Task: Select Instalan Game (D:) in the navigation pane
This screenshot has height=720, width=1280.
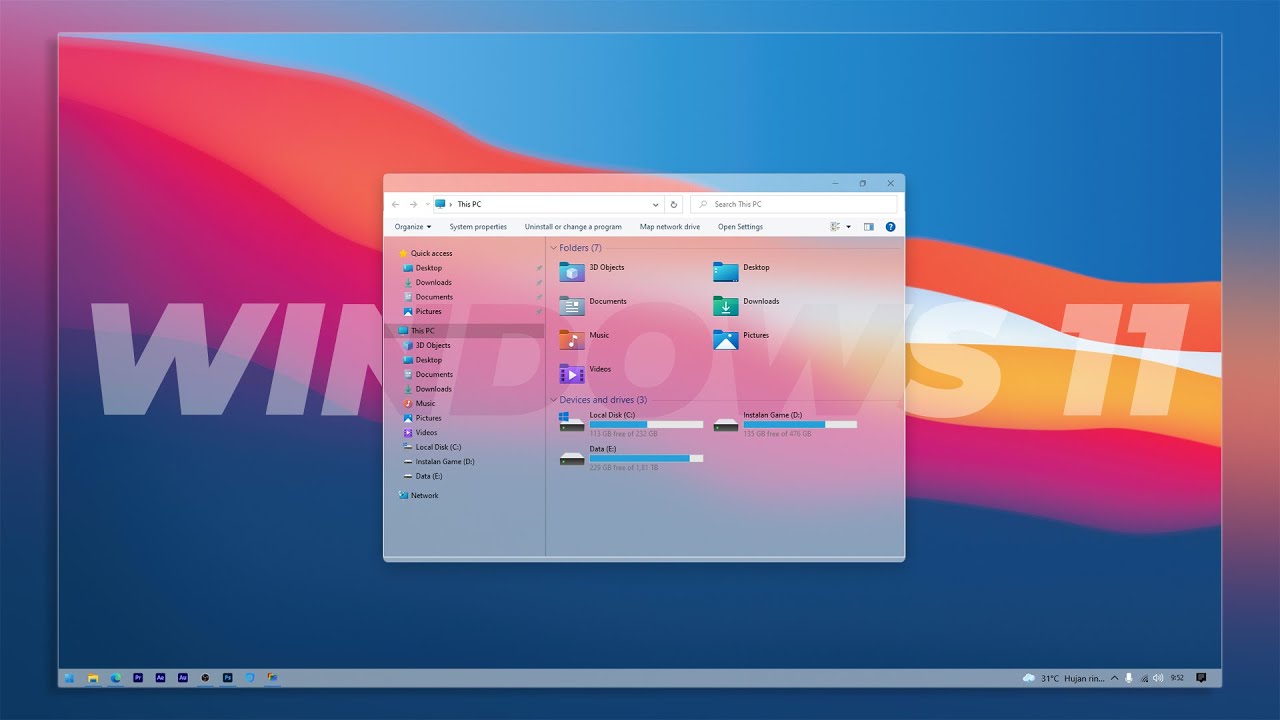Action: coord(438,461)
